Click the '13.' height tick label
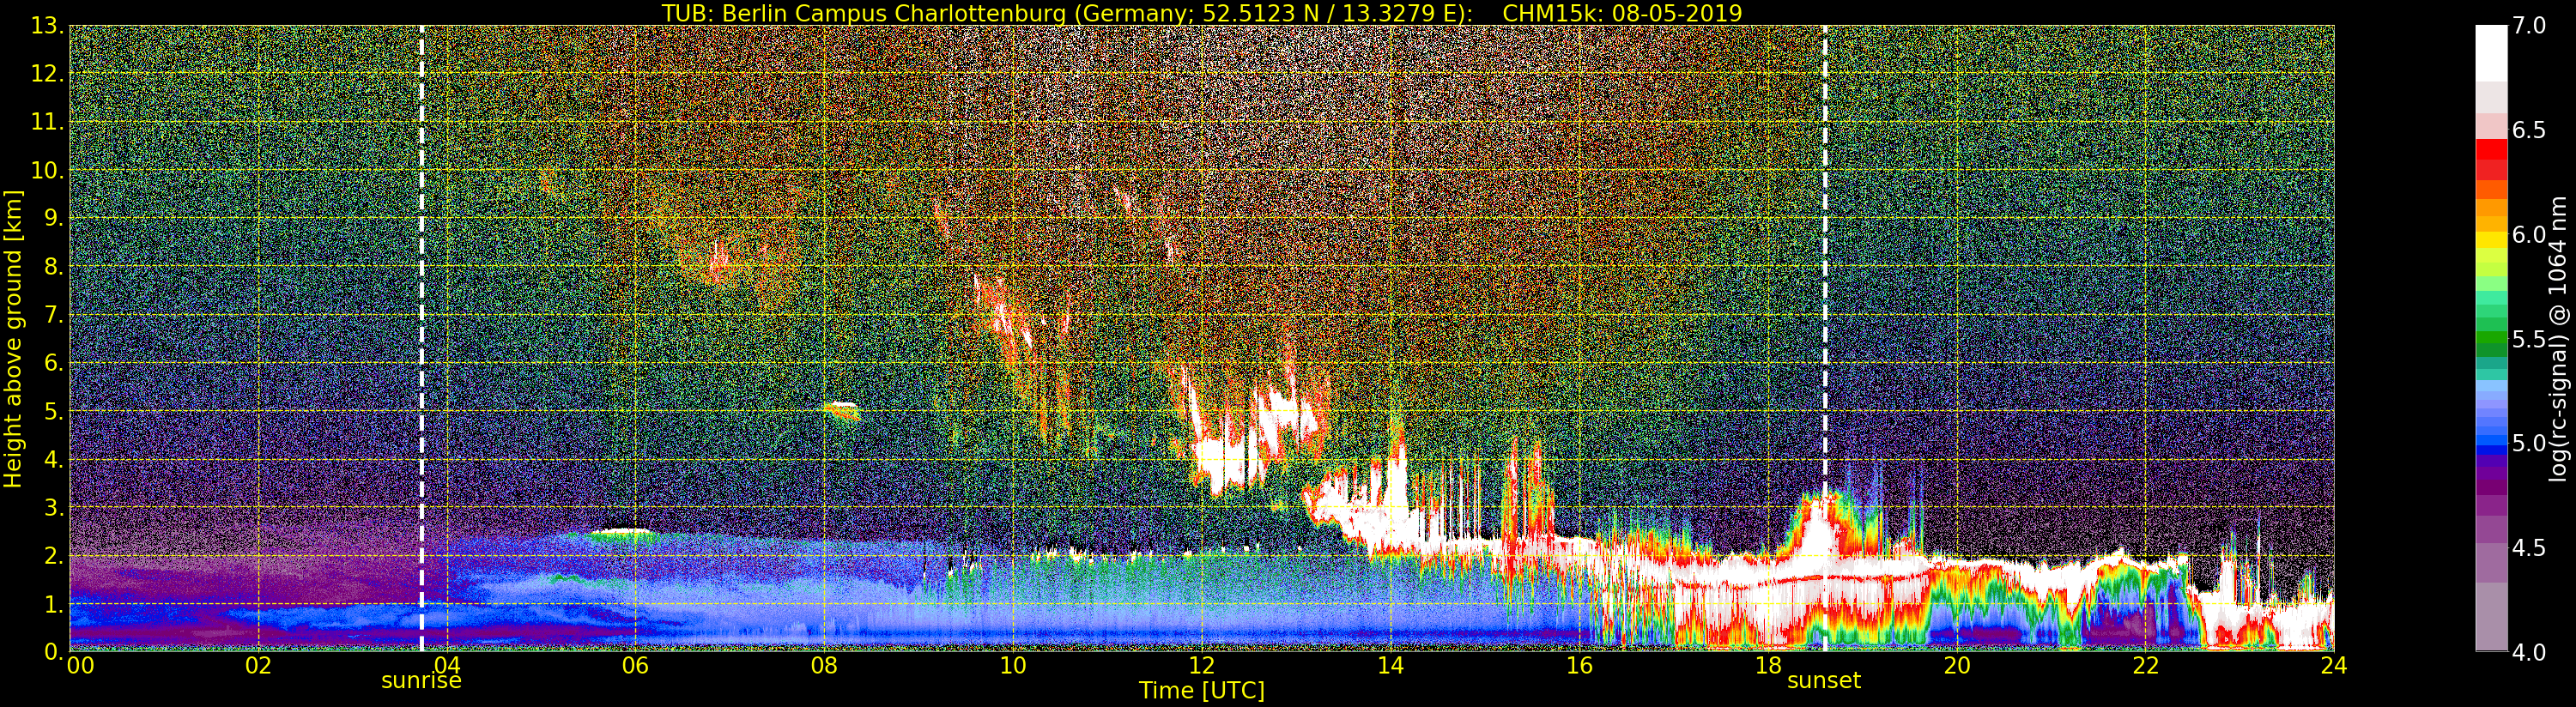Screen dimensions: 2576x707 point(47,26)
